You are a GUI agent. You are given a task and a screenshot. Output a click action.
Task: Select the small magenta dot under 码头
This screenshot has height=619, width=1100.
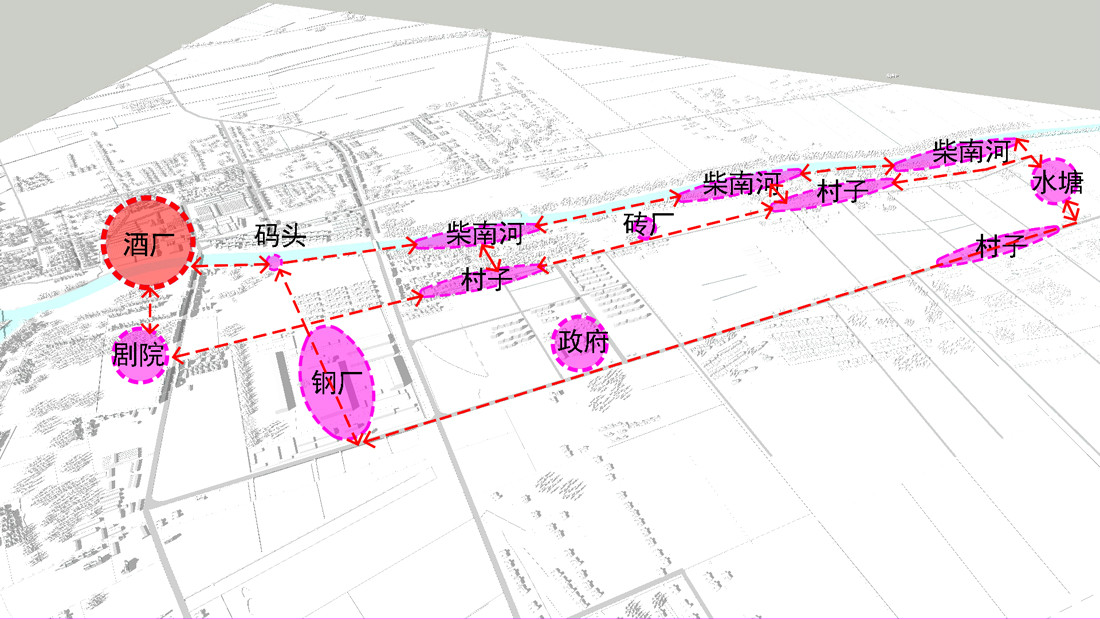pyautogui.click(x=272, y=264)
